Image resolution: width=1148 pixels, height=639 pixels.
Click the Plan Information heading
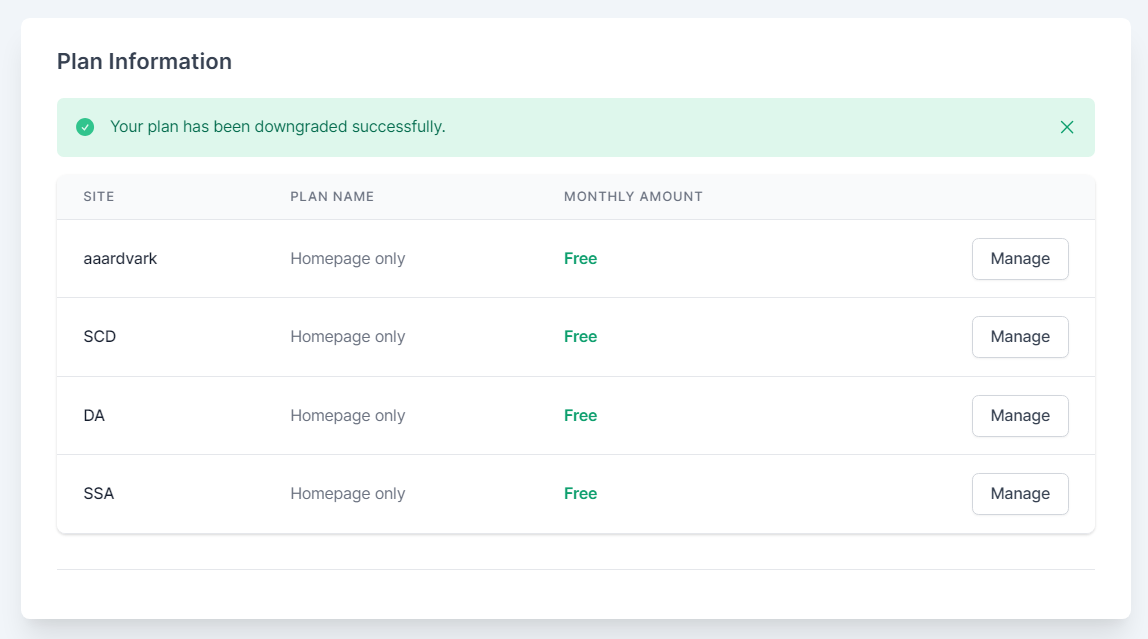(144, 62)
